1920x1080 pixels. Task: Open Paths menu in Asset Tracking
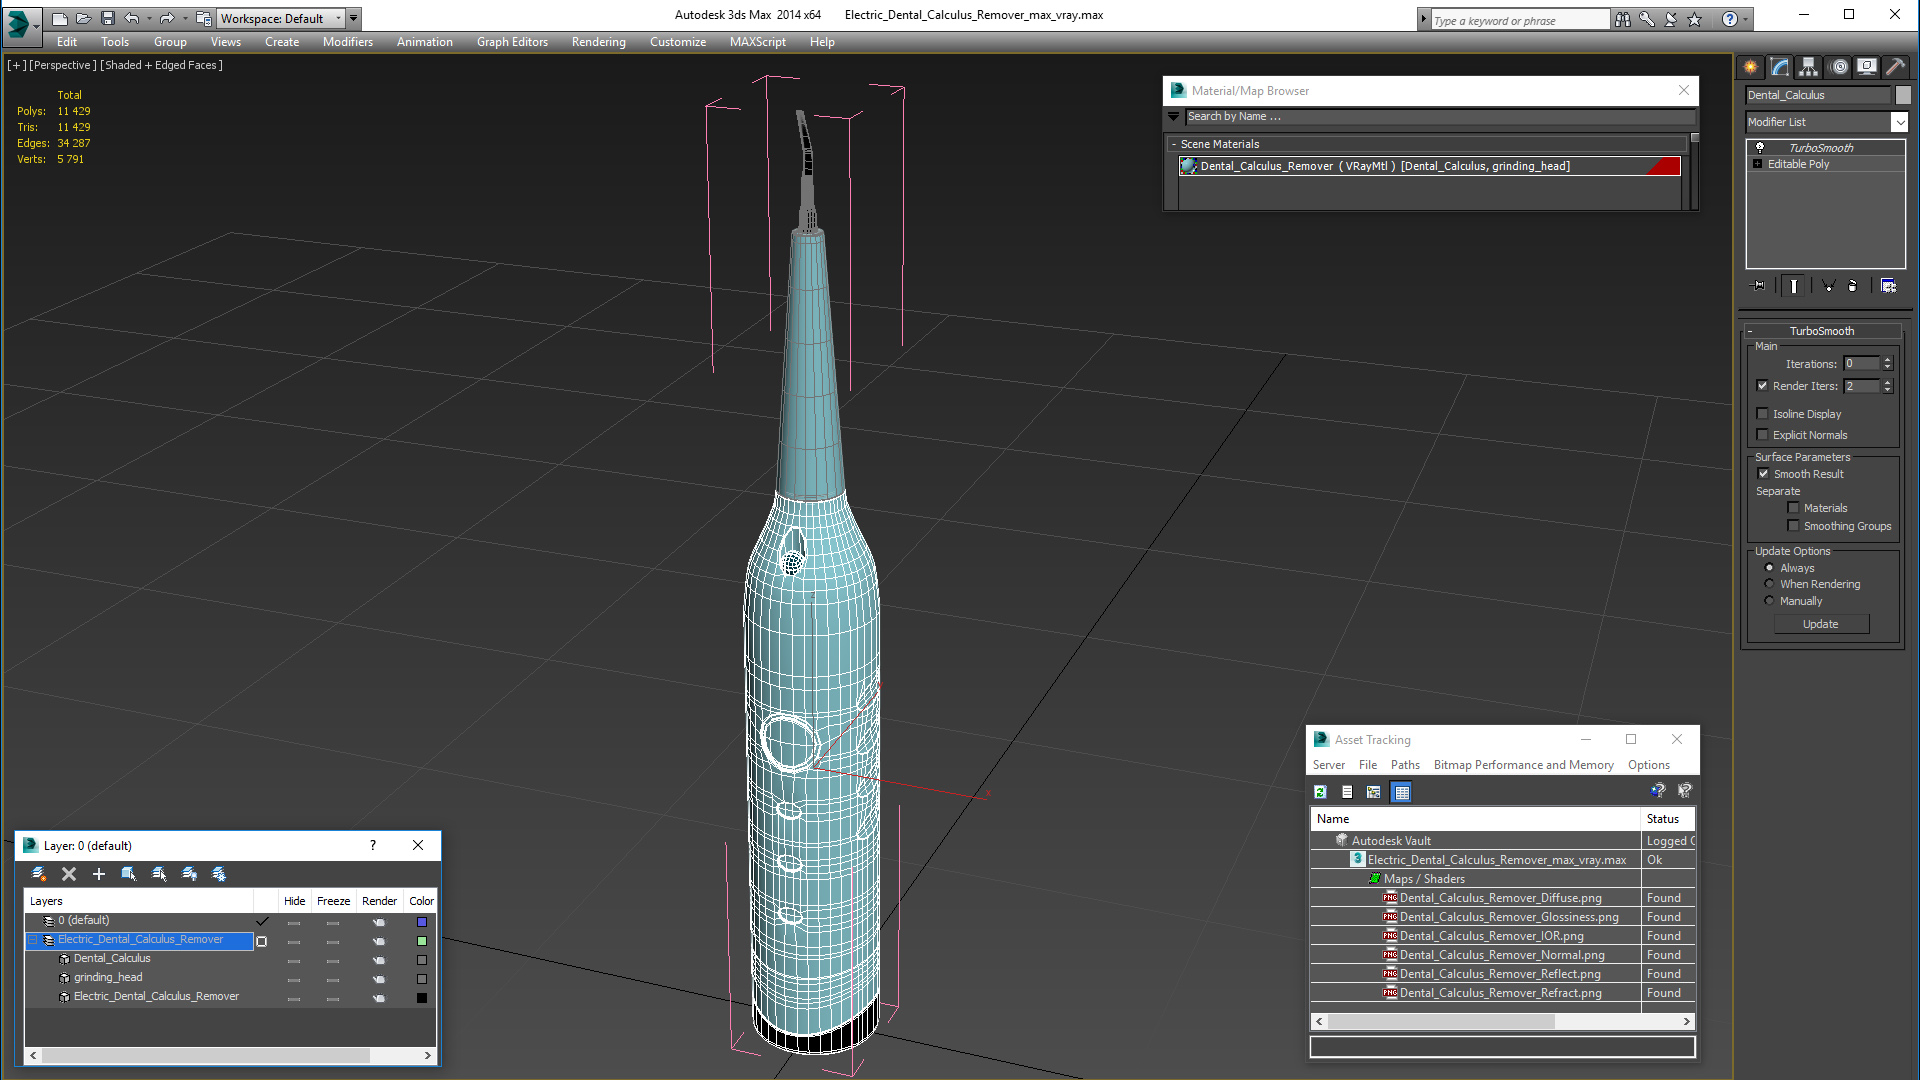click(x=1405, y=765)
